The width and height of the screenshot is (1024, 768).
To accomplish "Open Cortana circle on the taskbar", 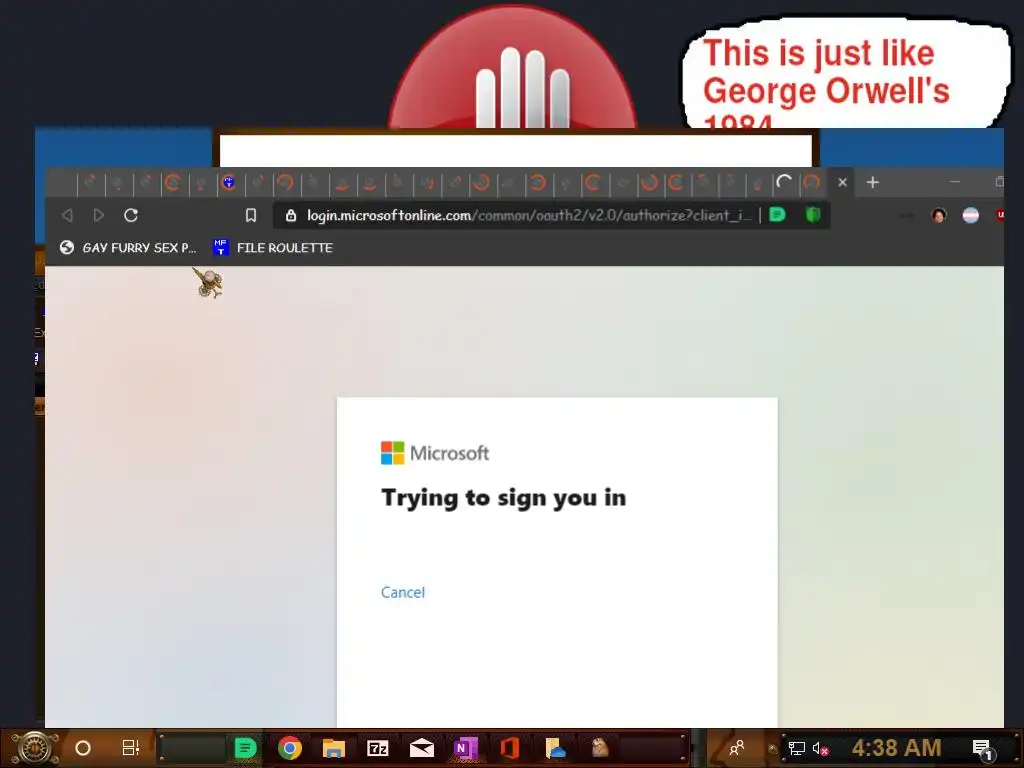I will point(83,748).
